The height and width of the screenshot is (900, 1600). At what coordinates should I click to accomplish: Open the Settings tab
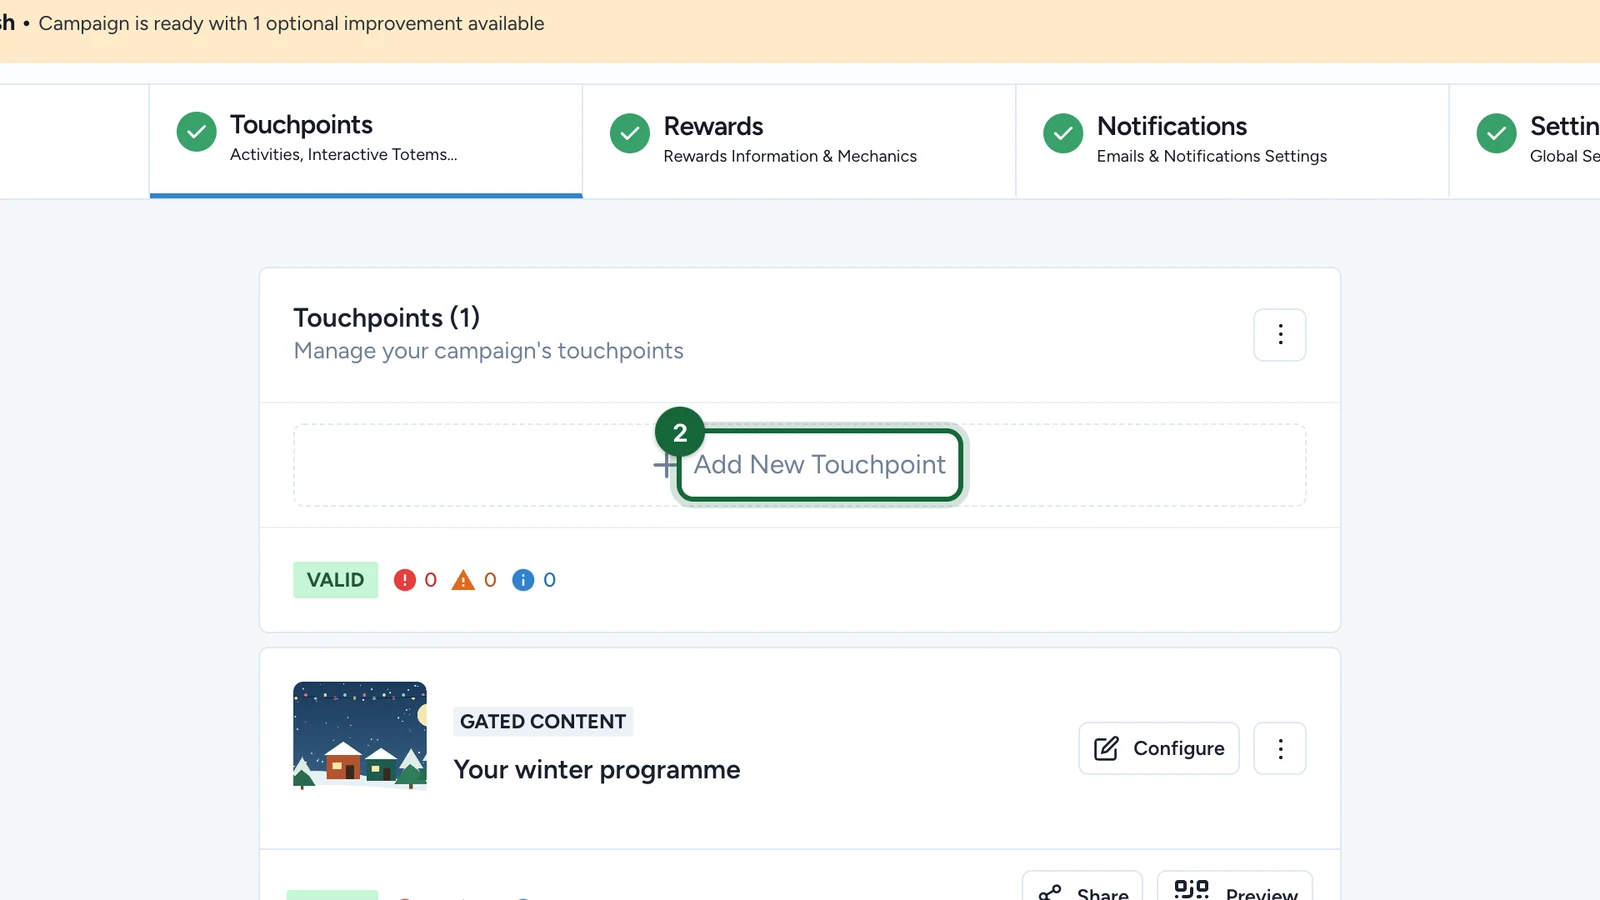pos(1525,141)
